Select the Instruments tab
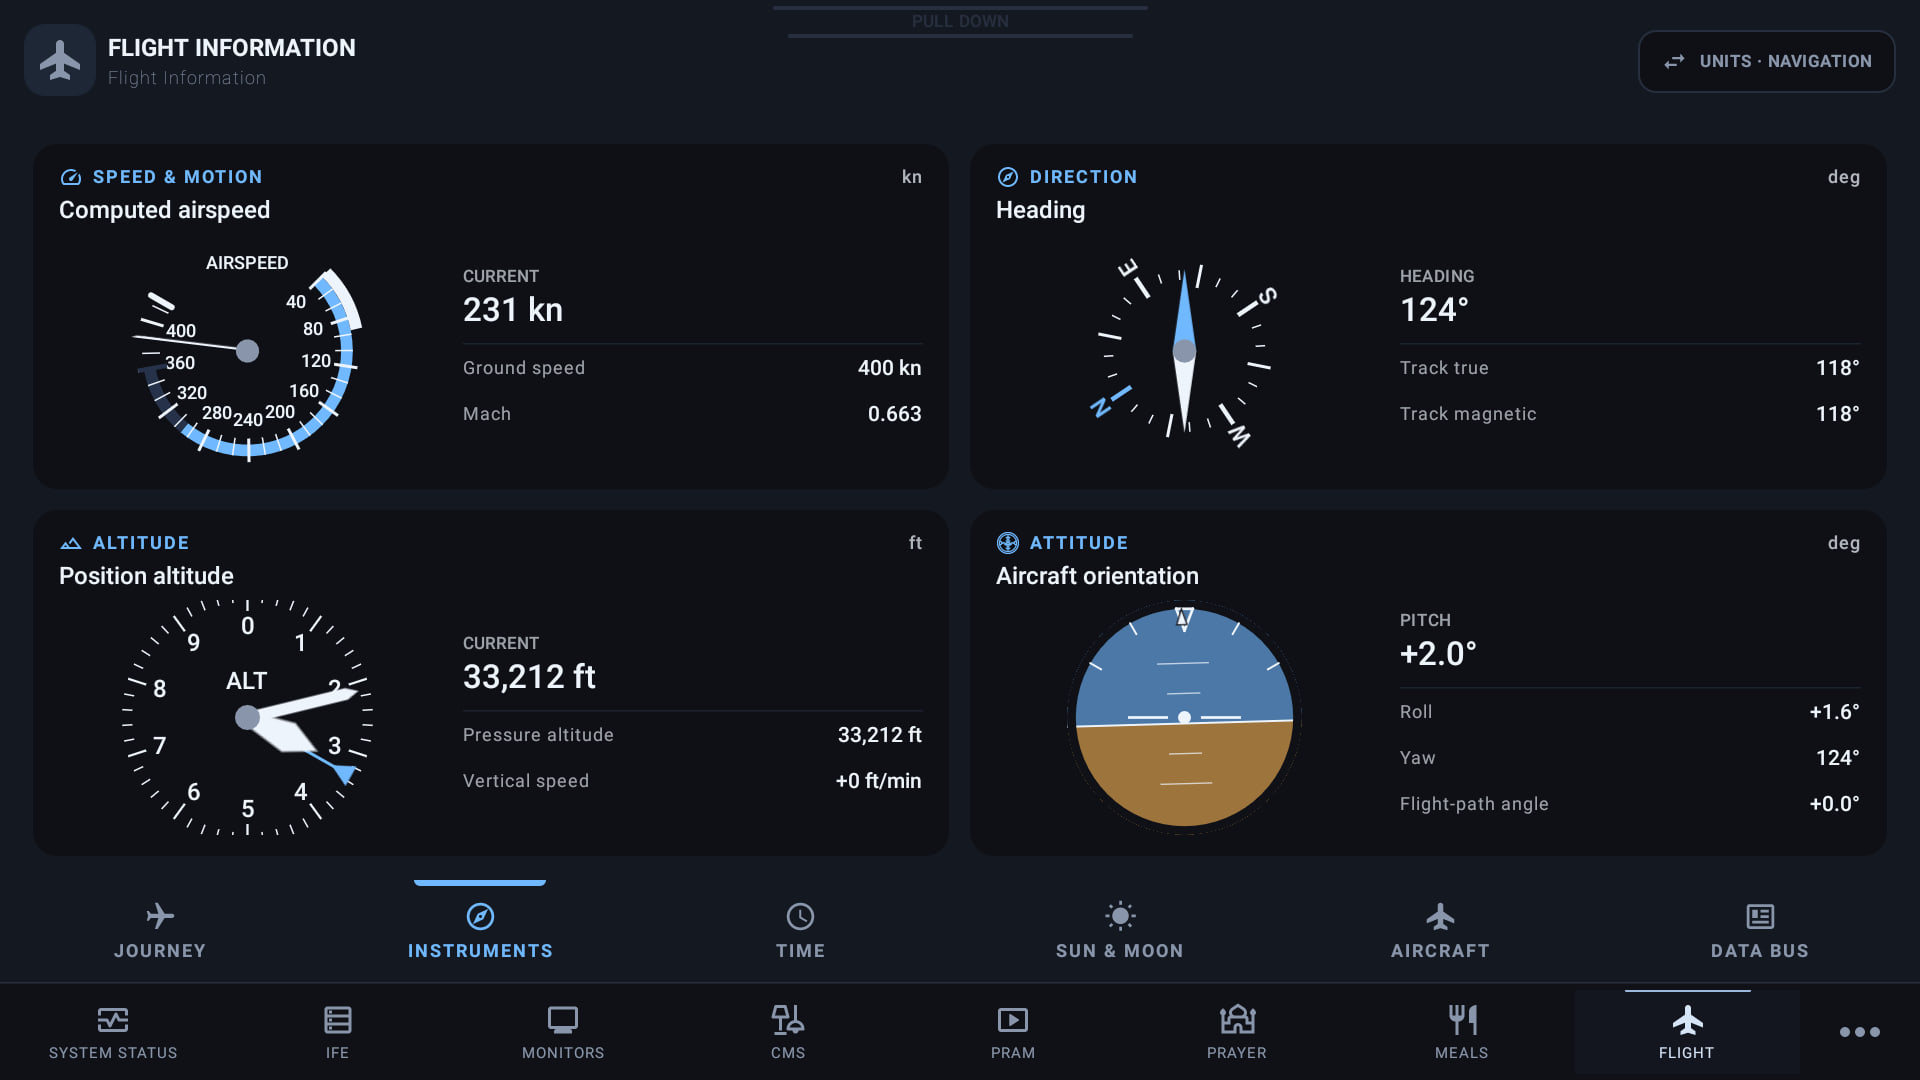Image resolution: width=1920 pixels, height=1080 pixels. (x=480, y=931)
